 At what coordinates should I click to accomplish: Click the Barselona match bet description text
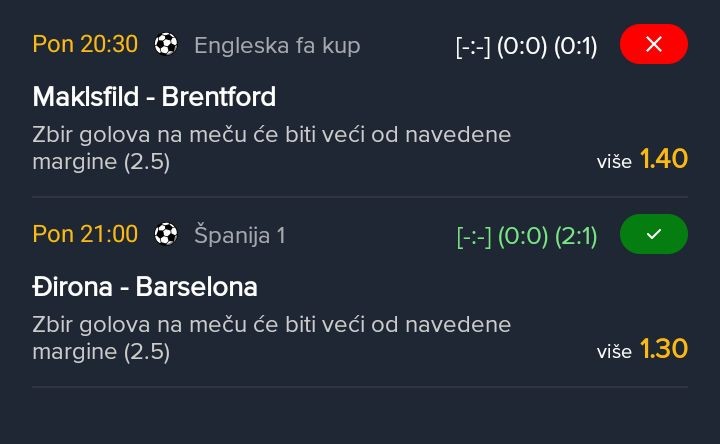(271, 337)
